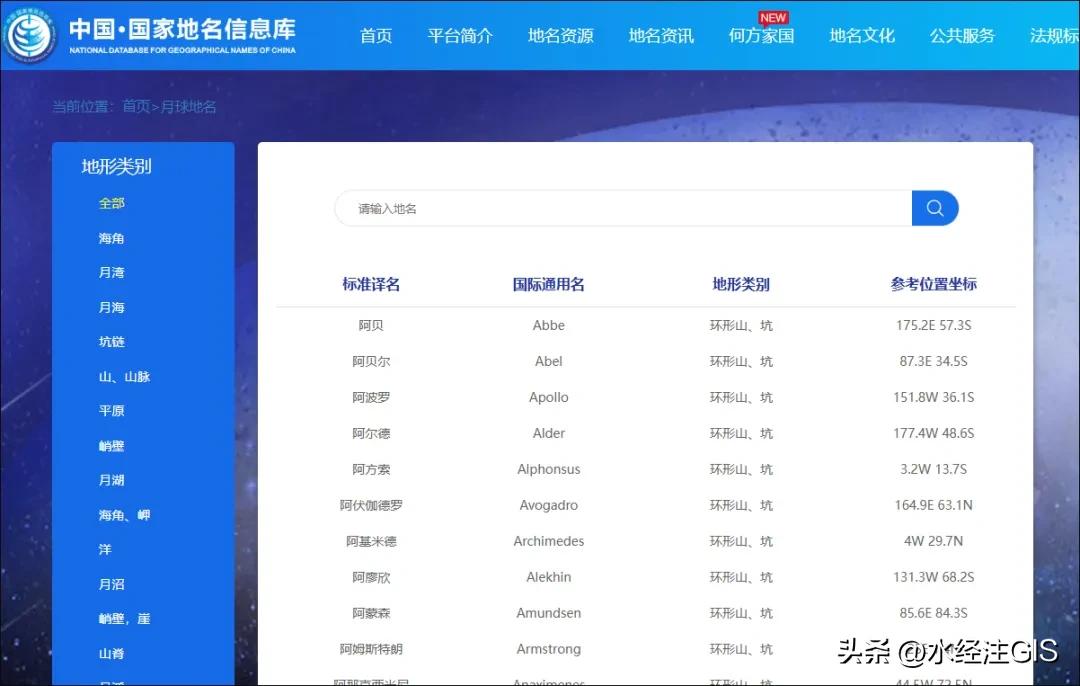Select 全部 in terrain categories
The width and height of the screenshot is (1080, 686).
tap(112, 203)
